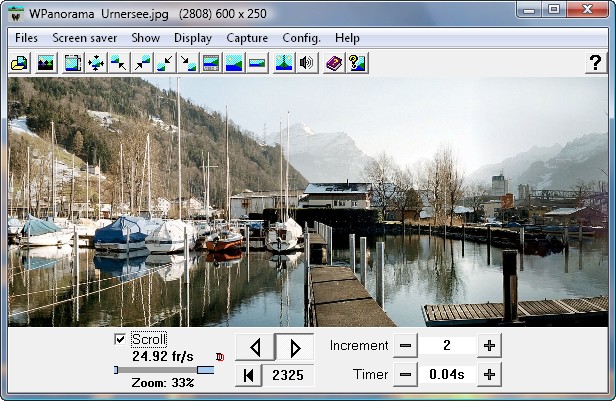Viewport: 616px width, 401px height.
Task: Click the Timer label
Action: (x=370, y=375)
